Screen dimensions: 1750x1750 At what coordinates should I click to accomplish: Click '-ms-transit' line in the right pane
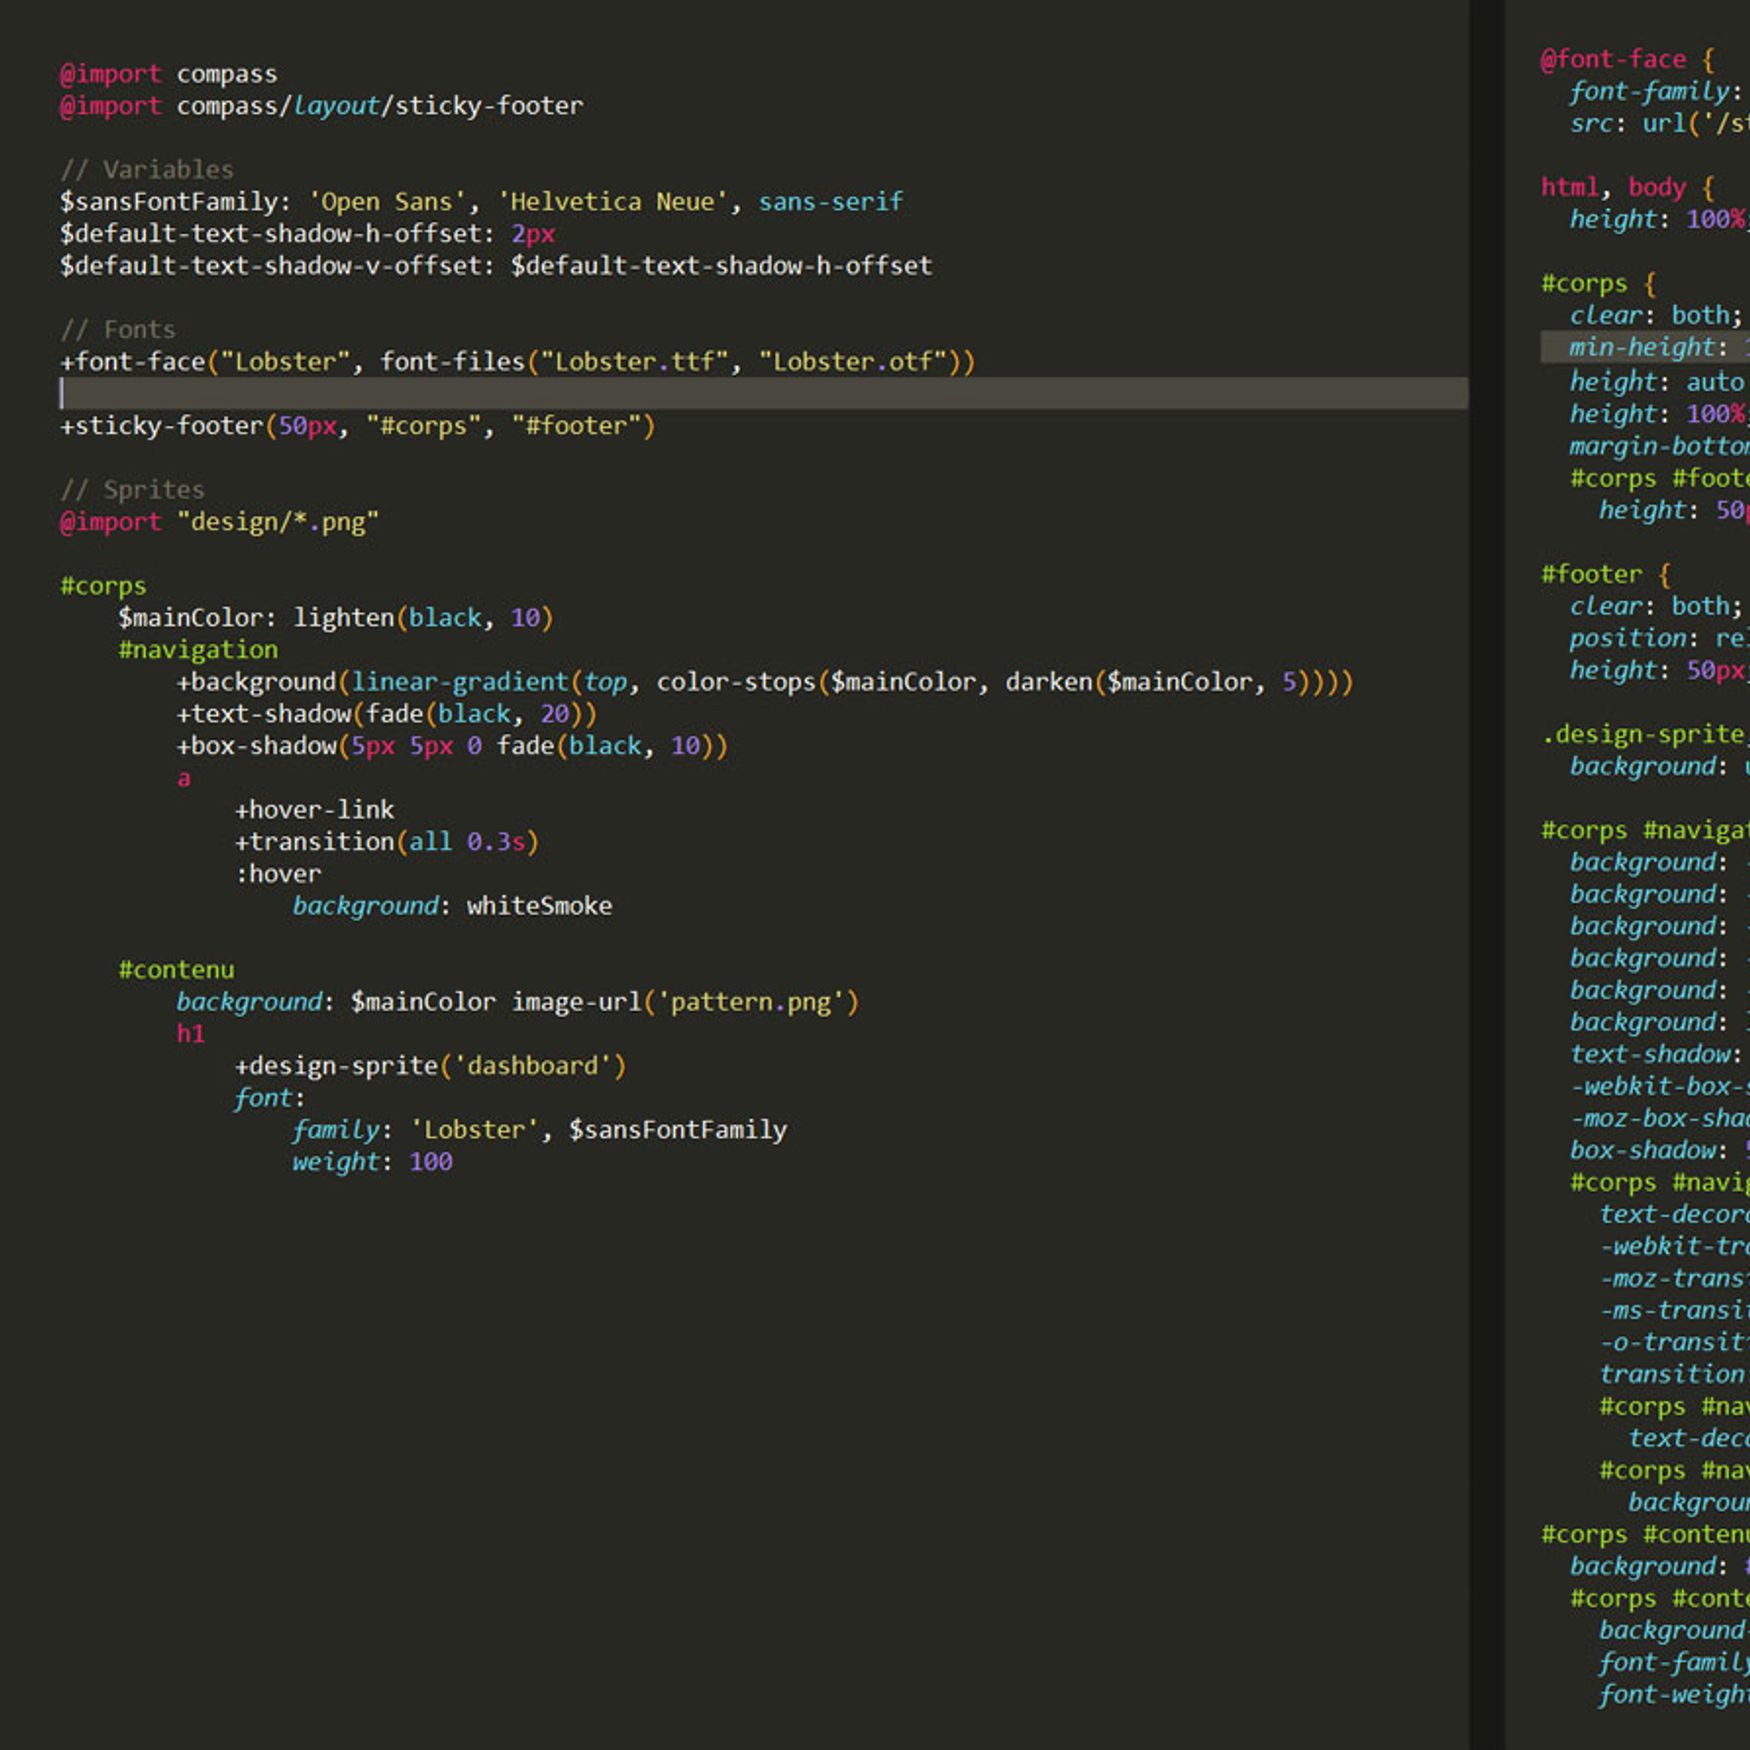coord(1674,1311)
